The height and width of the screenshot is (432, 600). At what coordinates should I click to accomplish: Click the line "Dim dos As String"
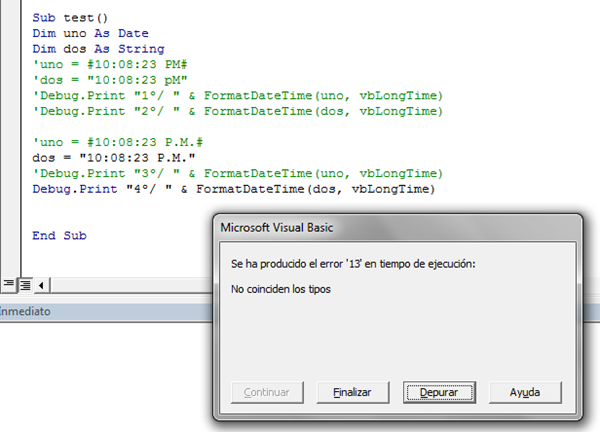click(x=98, y=49)
